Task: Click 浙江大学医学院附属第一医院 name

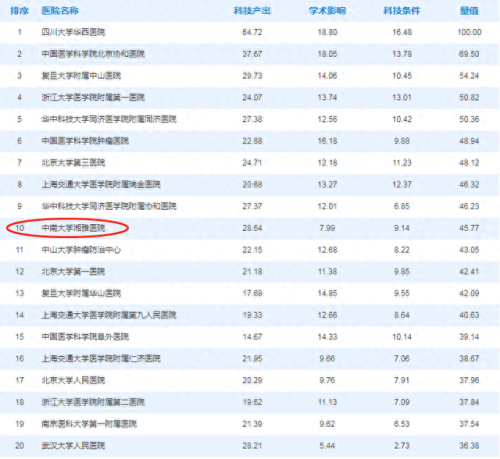Action: 93,98
